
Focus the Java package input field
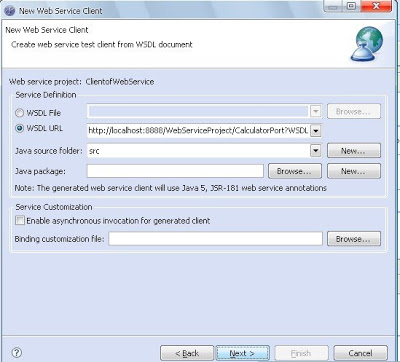point(175,171)
